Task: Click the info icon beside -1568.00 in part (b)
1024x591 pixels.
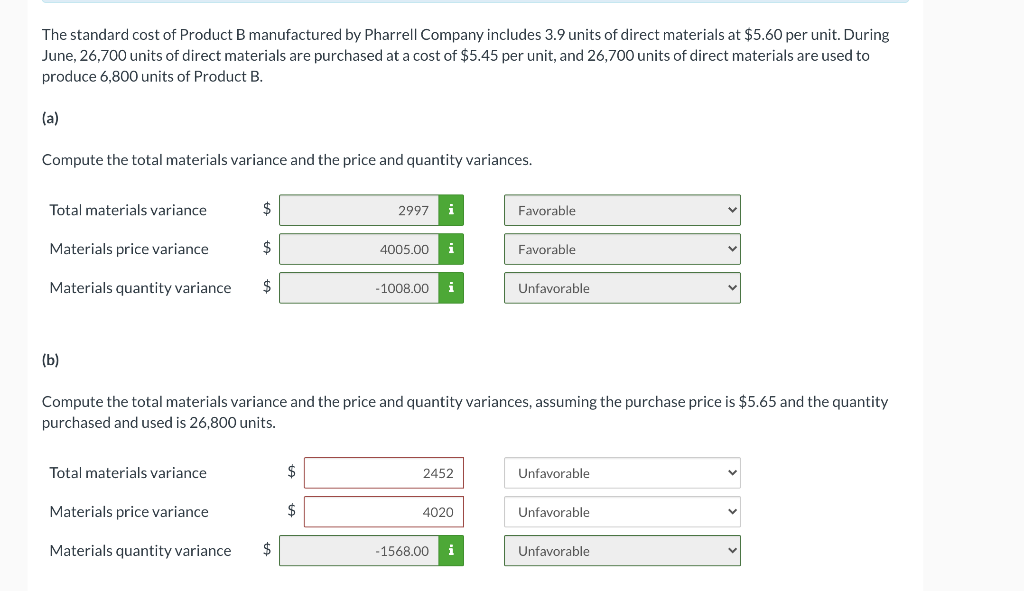Action: [450, 550]
